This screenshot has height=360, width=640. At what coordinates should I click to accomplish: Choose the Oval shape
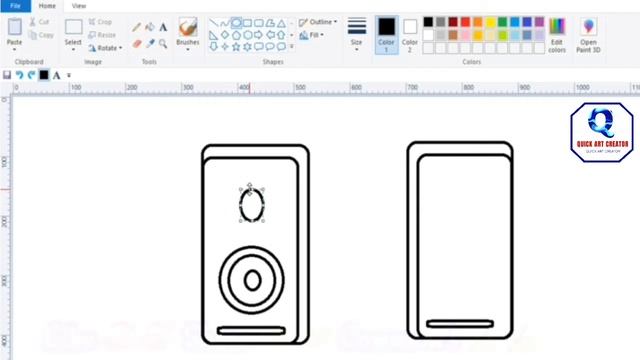tap(236, 23)
